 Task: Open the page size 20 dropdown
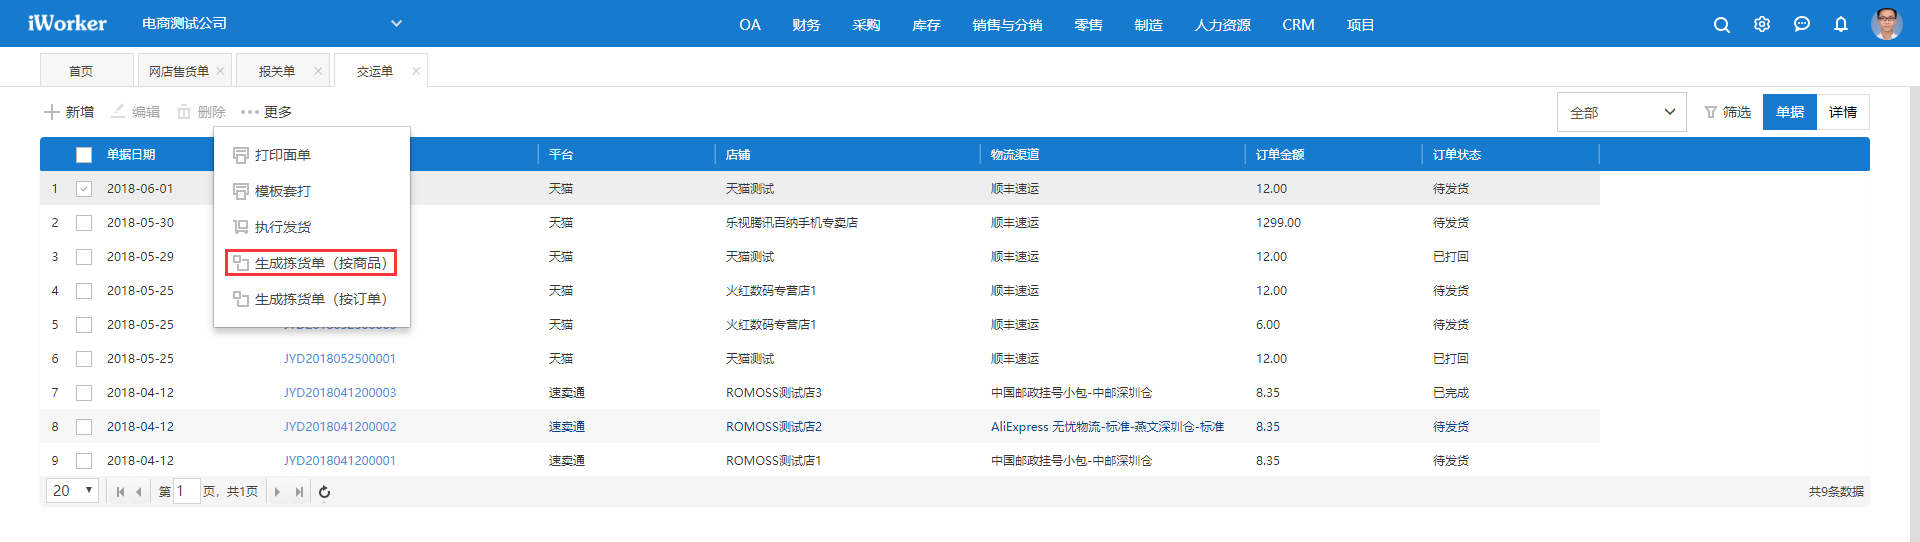coord(72,491)
